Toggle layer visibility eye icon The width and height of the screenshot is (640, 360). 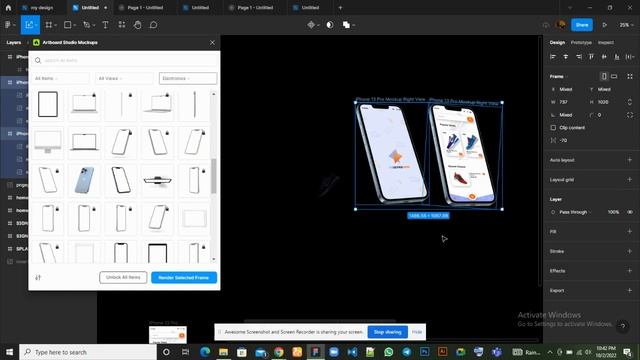tap(630, 212)
